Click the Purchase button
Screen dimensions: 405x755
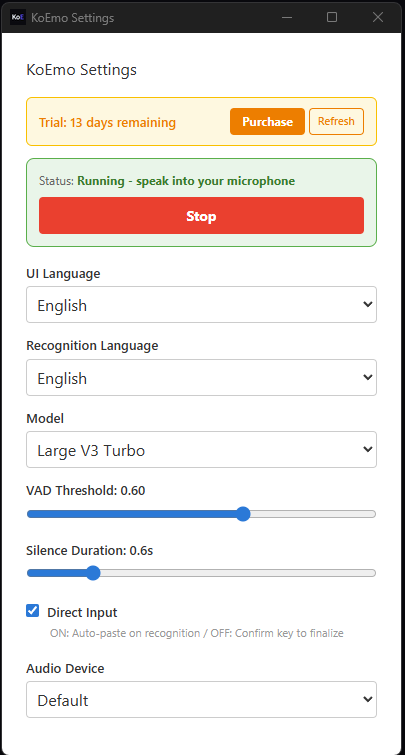click(267, 121)
